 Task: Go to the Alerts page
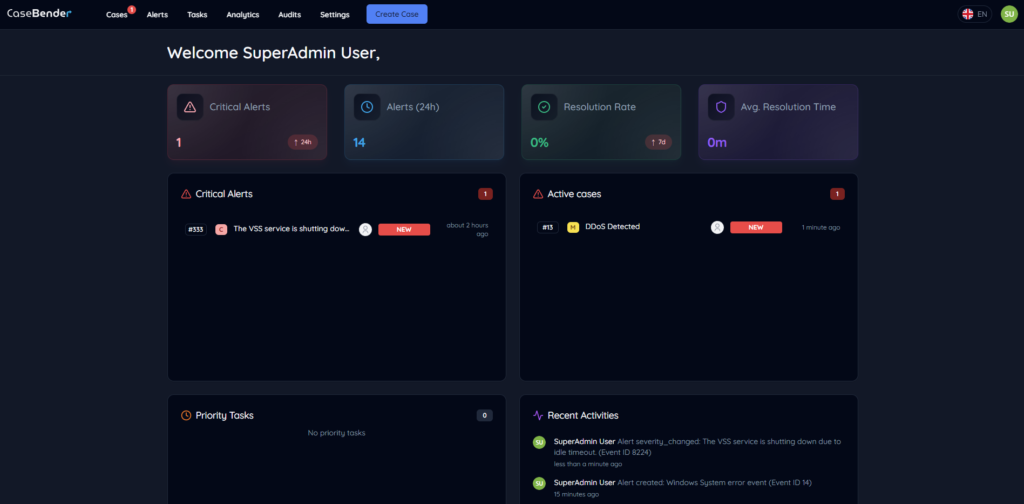[157, 15]
